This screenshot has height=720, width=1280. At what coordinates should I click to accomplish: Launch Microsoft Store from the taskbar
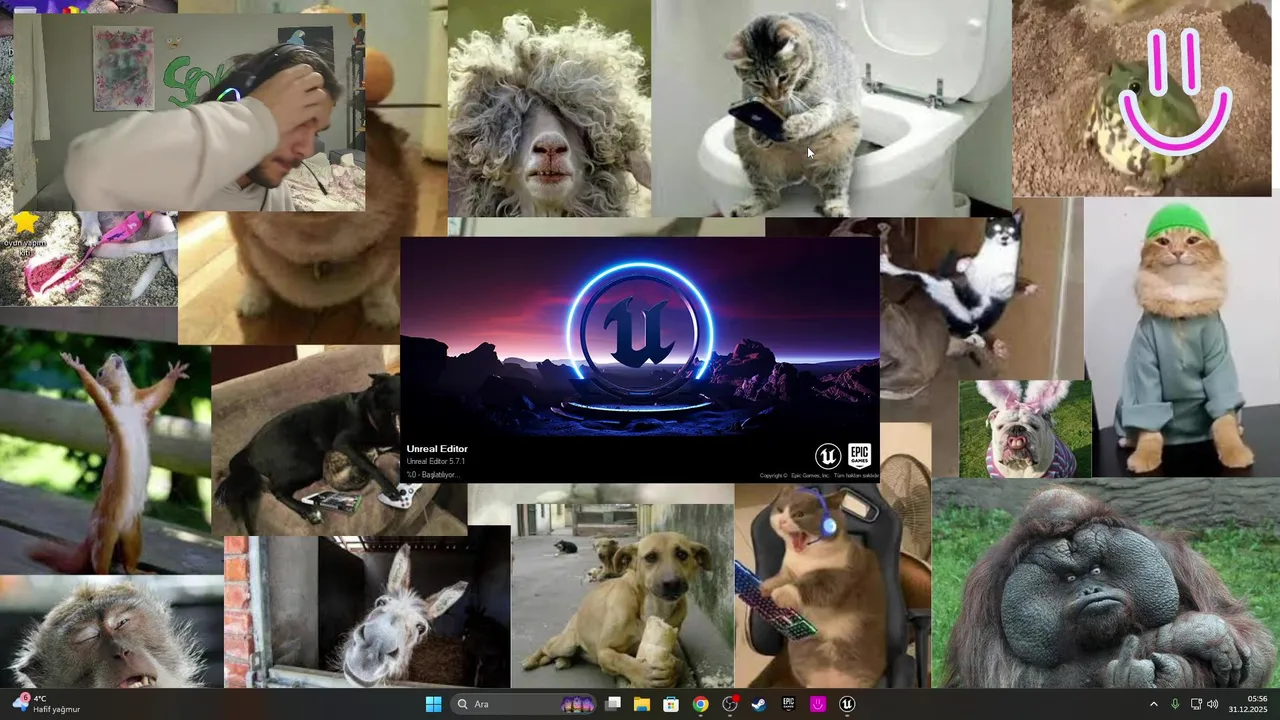[x=671, y=704]
